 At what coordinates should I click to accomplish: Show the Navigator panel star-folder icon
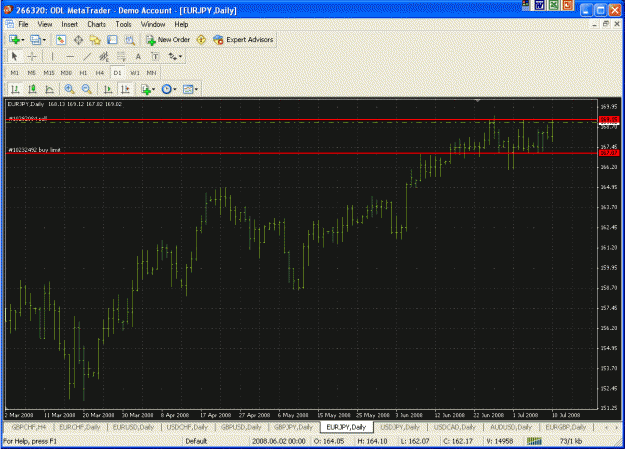(x=95, y=39)
